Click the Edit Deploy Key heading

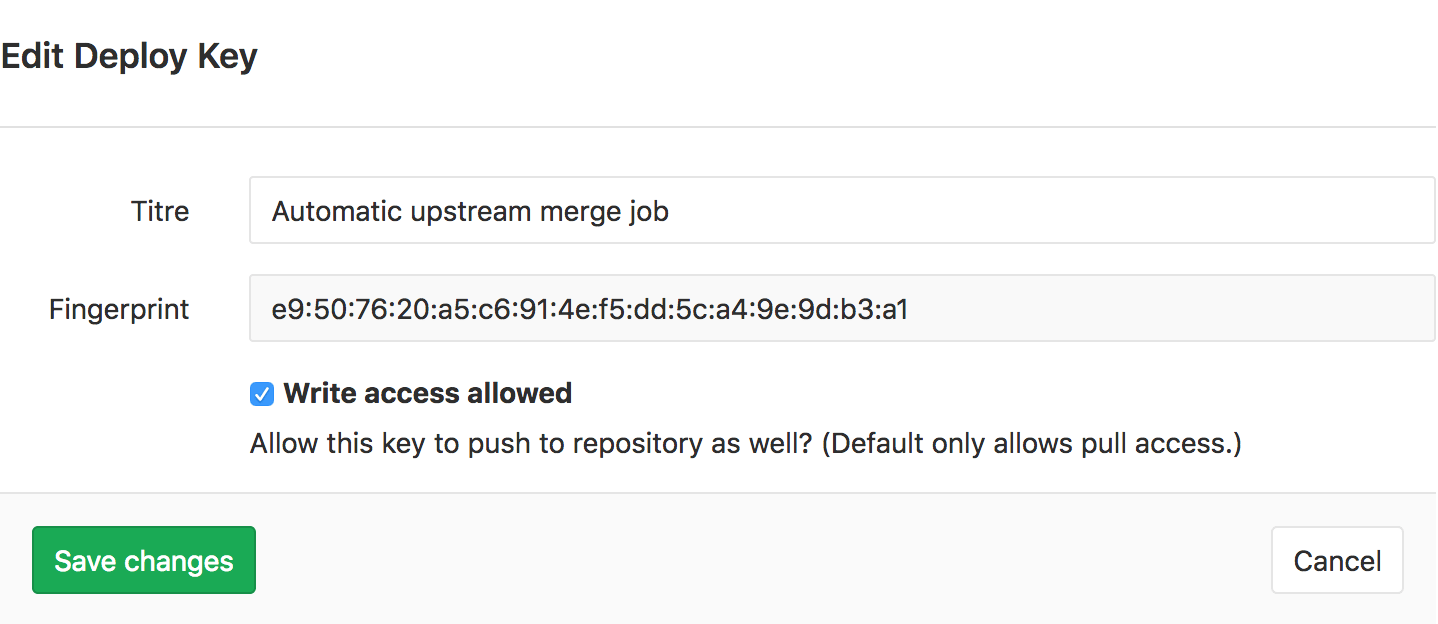(129, 56)
